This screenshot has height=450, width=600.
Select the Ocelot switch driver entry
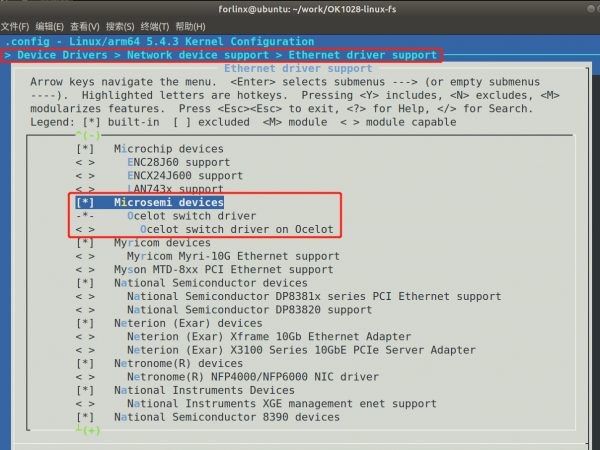[191, 216]
